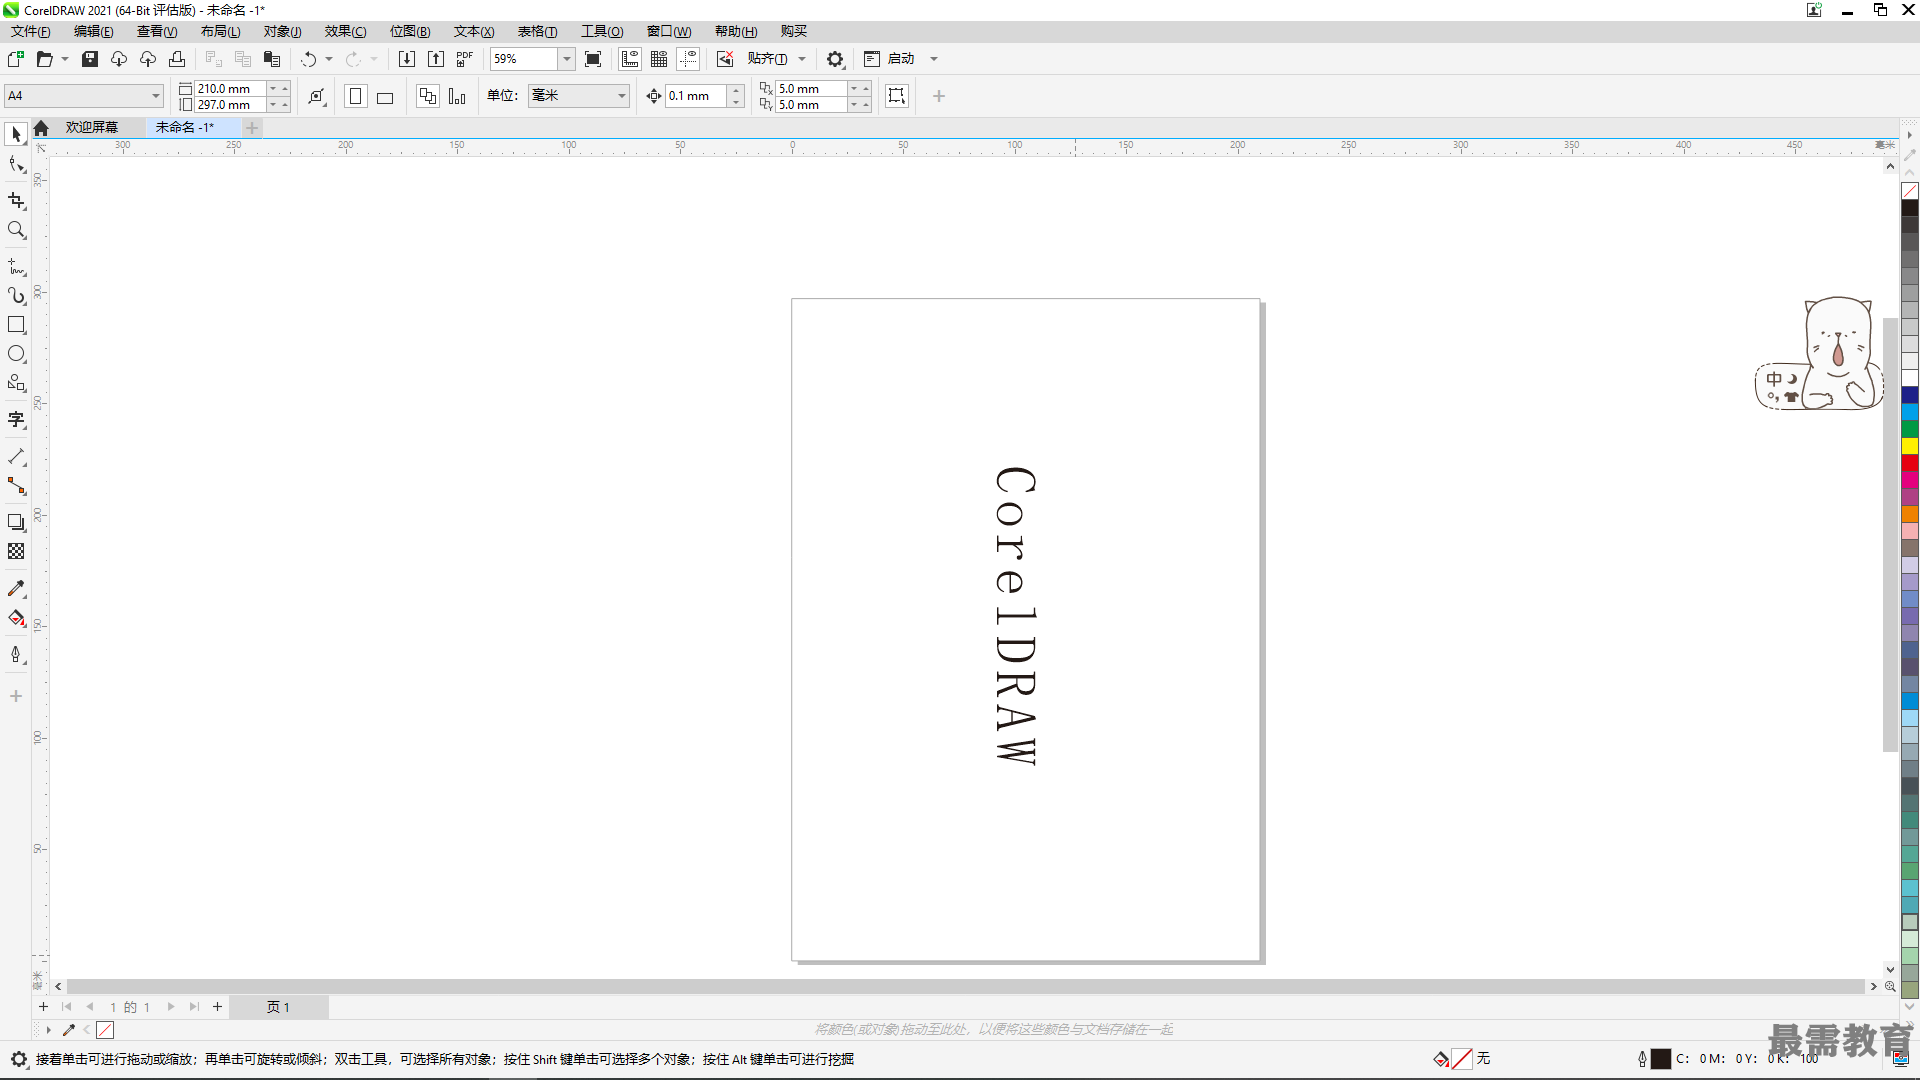Click the horizontal scrollbar
This screenshot has width=1920, height=1080.
tap(965, 986)
